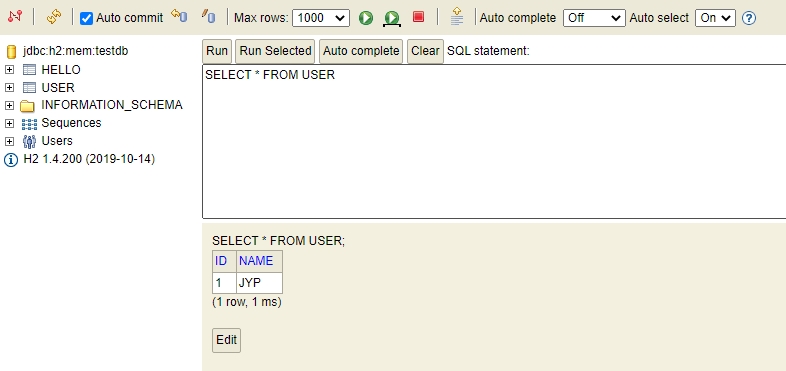Screen dimensions: 786x371
Task: Open the Auto complete dropdown
Action: pos(595,18)
